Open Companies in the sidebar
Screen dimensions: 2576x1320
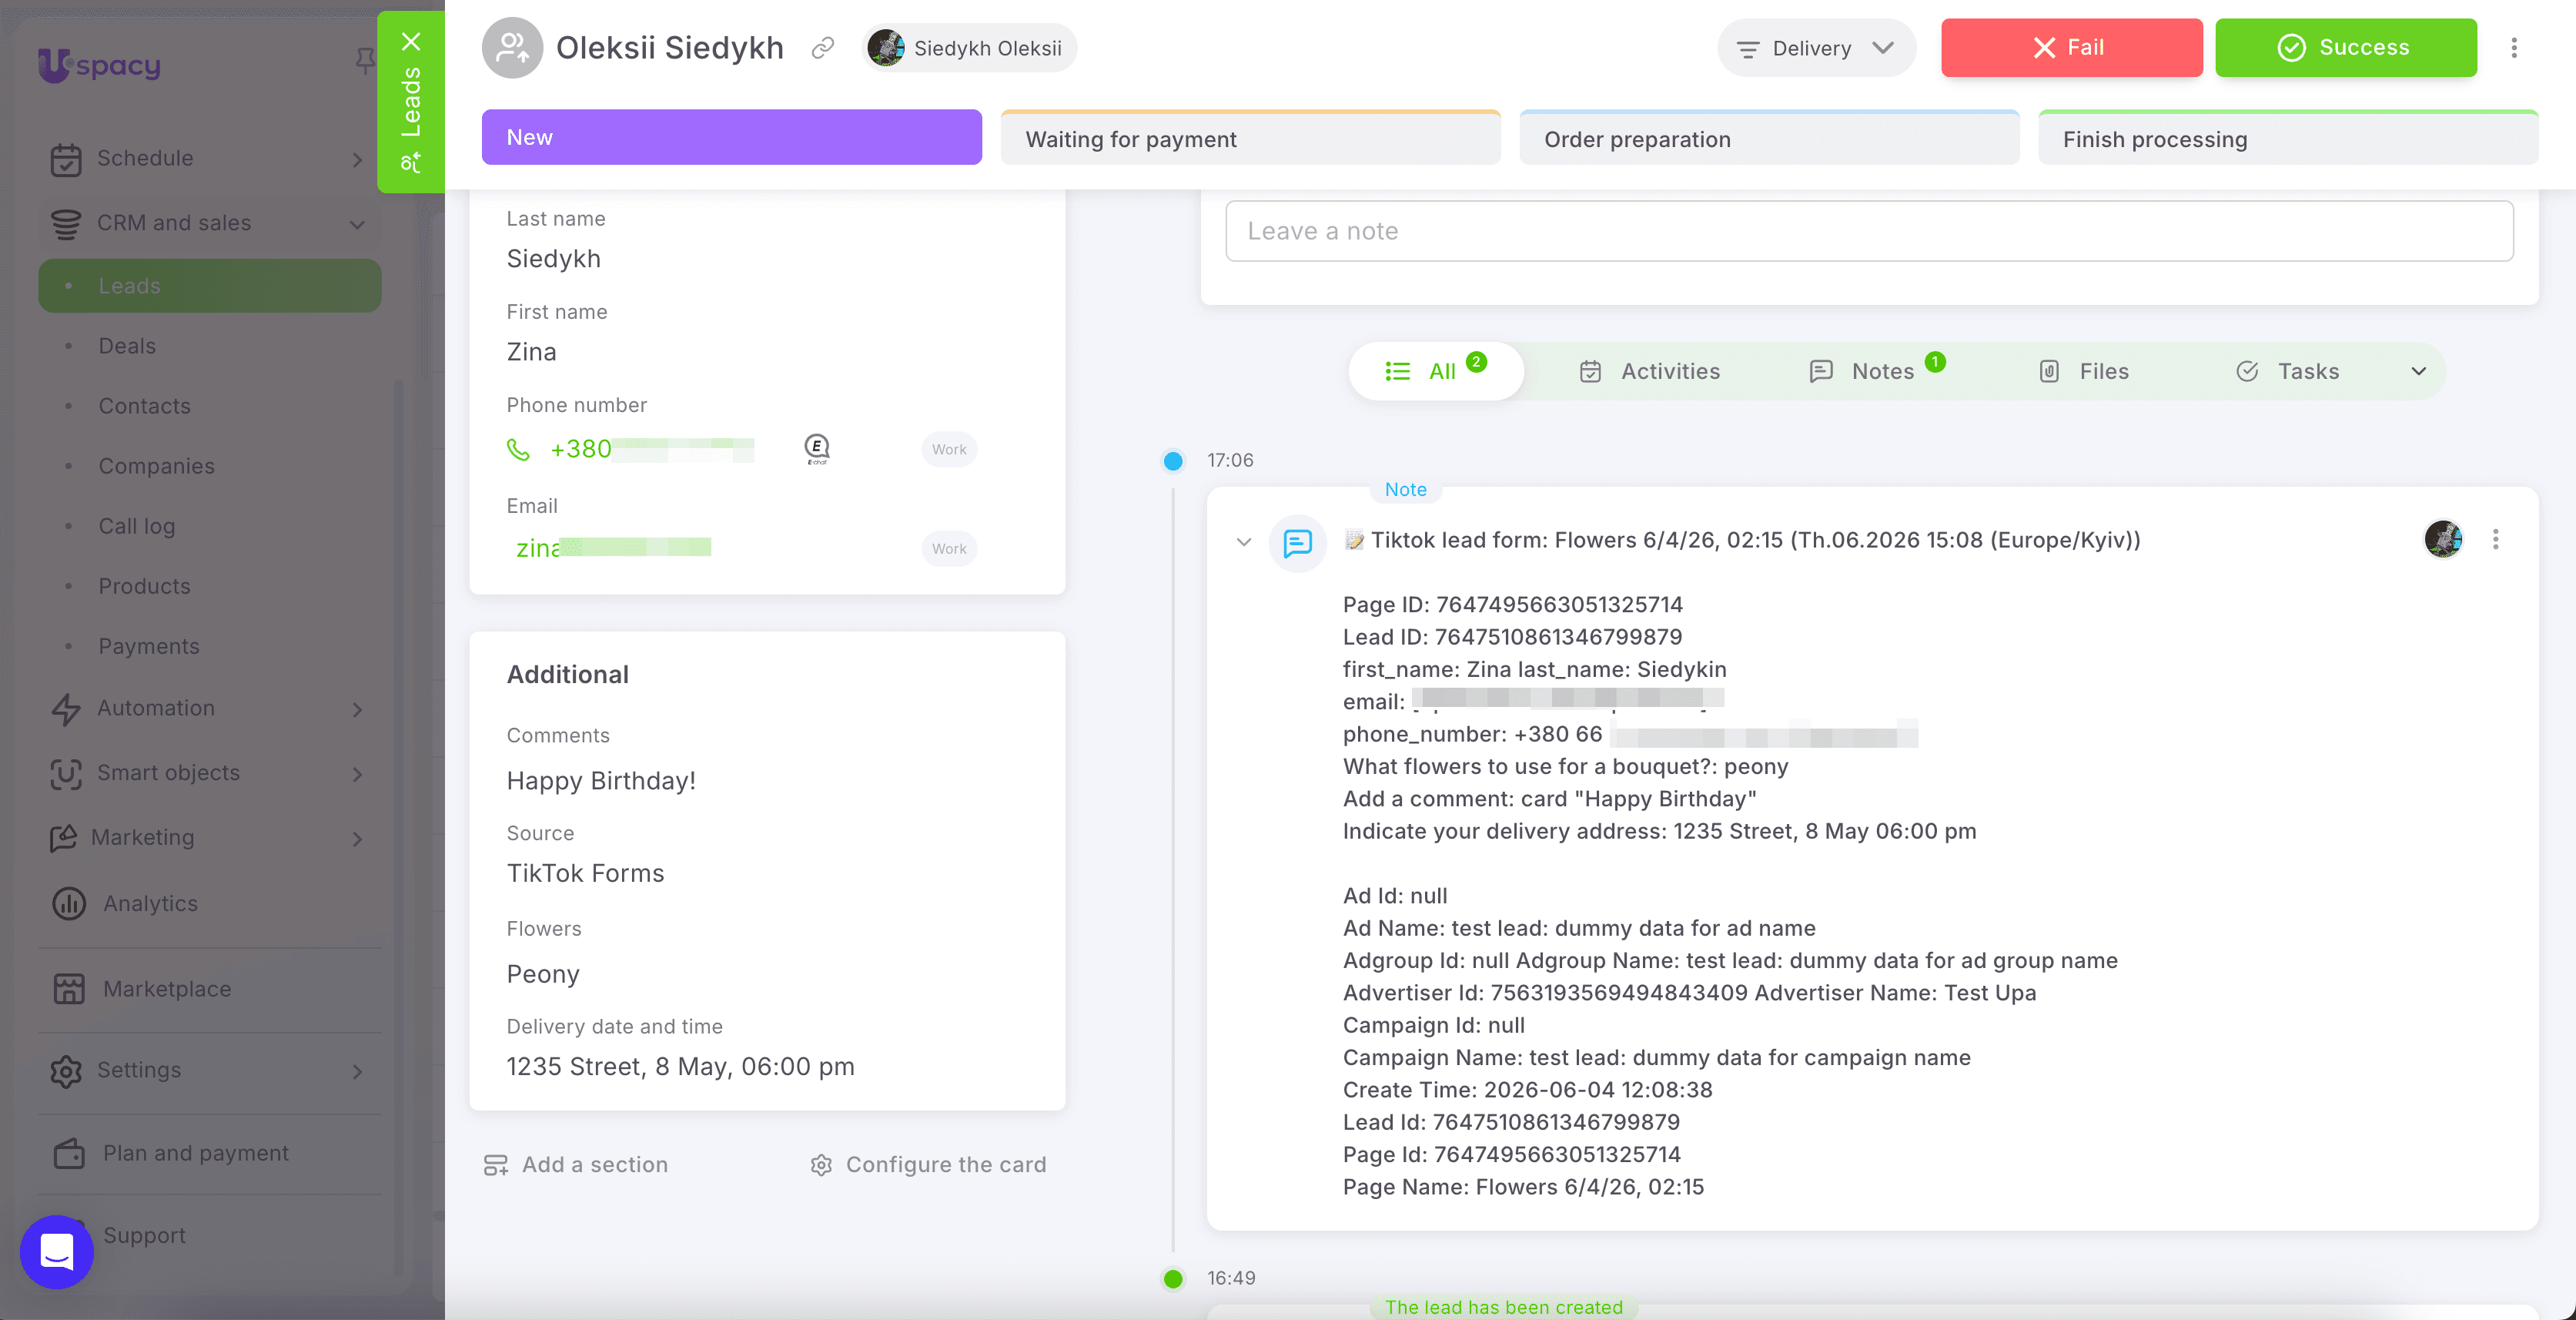click(x=157, y=466)
